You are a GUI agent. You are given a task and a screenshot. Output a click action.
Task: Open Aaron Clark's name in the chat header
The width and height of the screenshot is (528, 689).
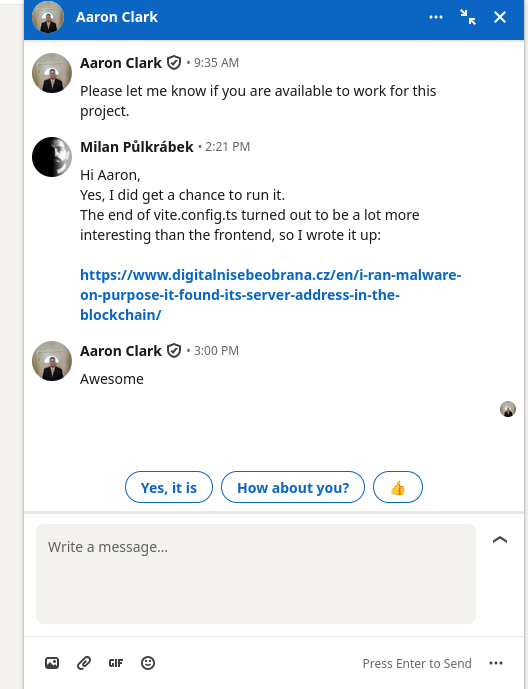117,17
